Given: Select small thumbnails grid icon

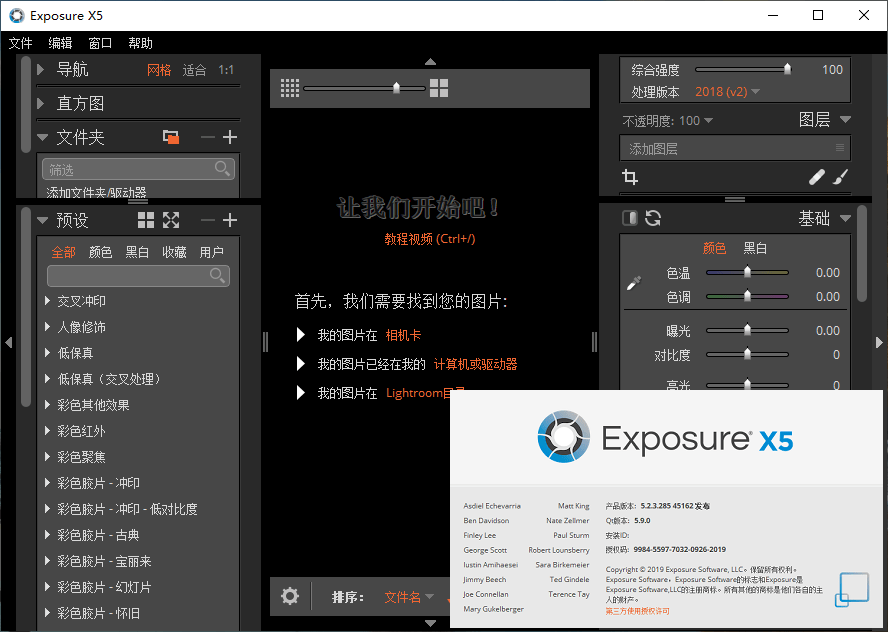Looking at the screenshot, I should tap(290, 88).
